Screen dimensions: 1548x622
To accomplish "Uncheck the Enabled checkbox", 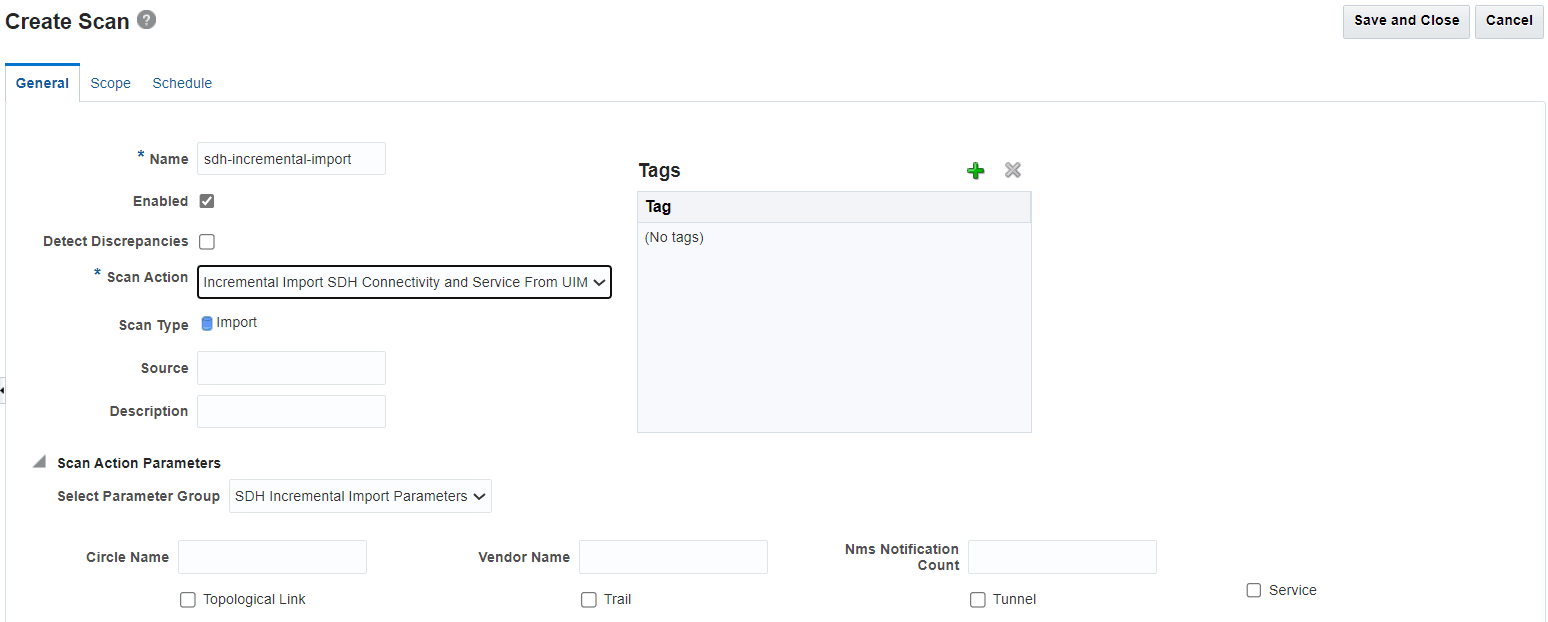I will (207, 201).
